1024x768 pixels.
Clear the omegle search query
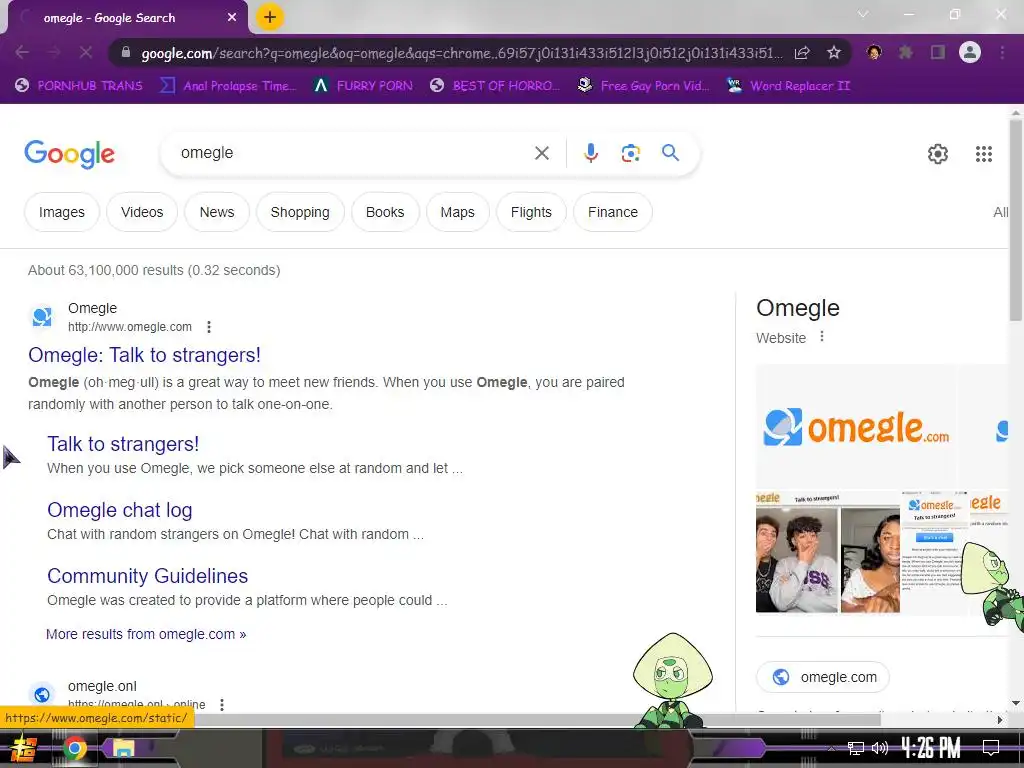(541, 153)
